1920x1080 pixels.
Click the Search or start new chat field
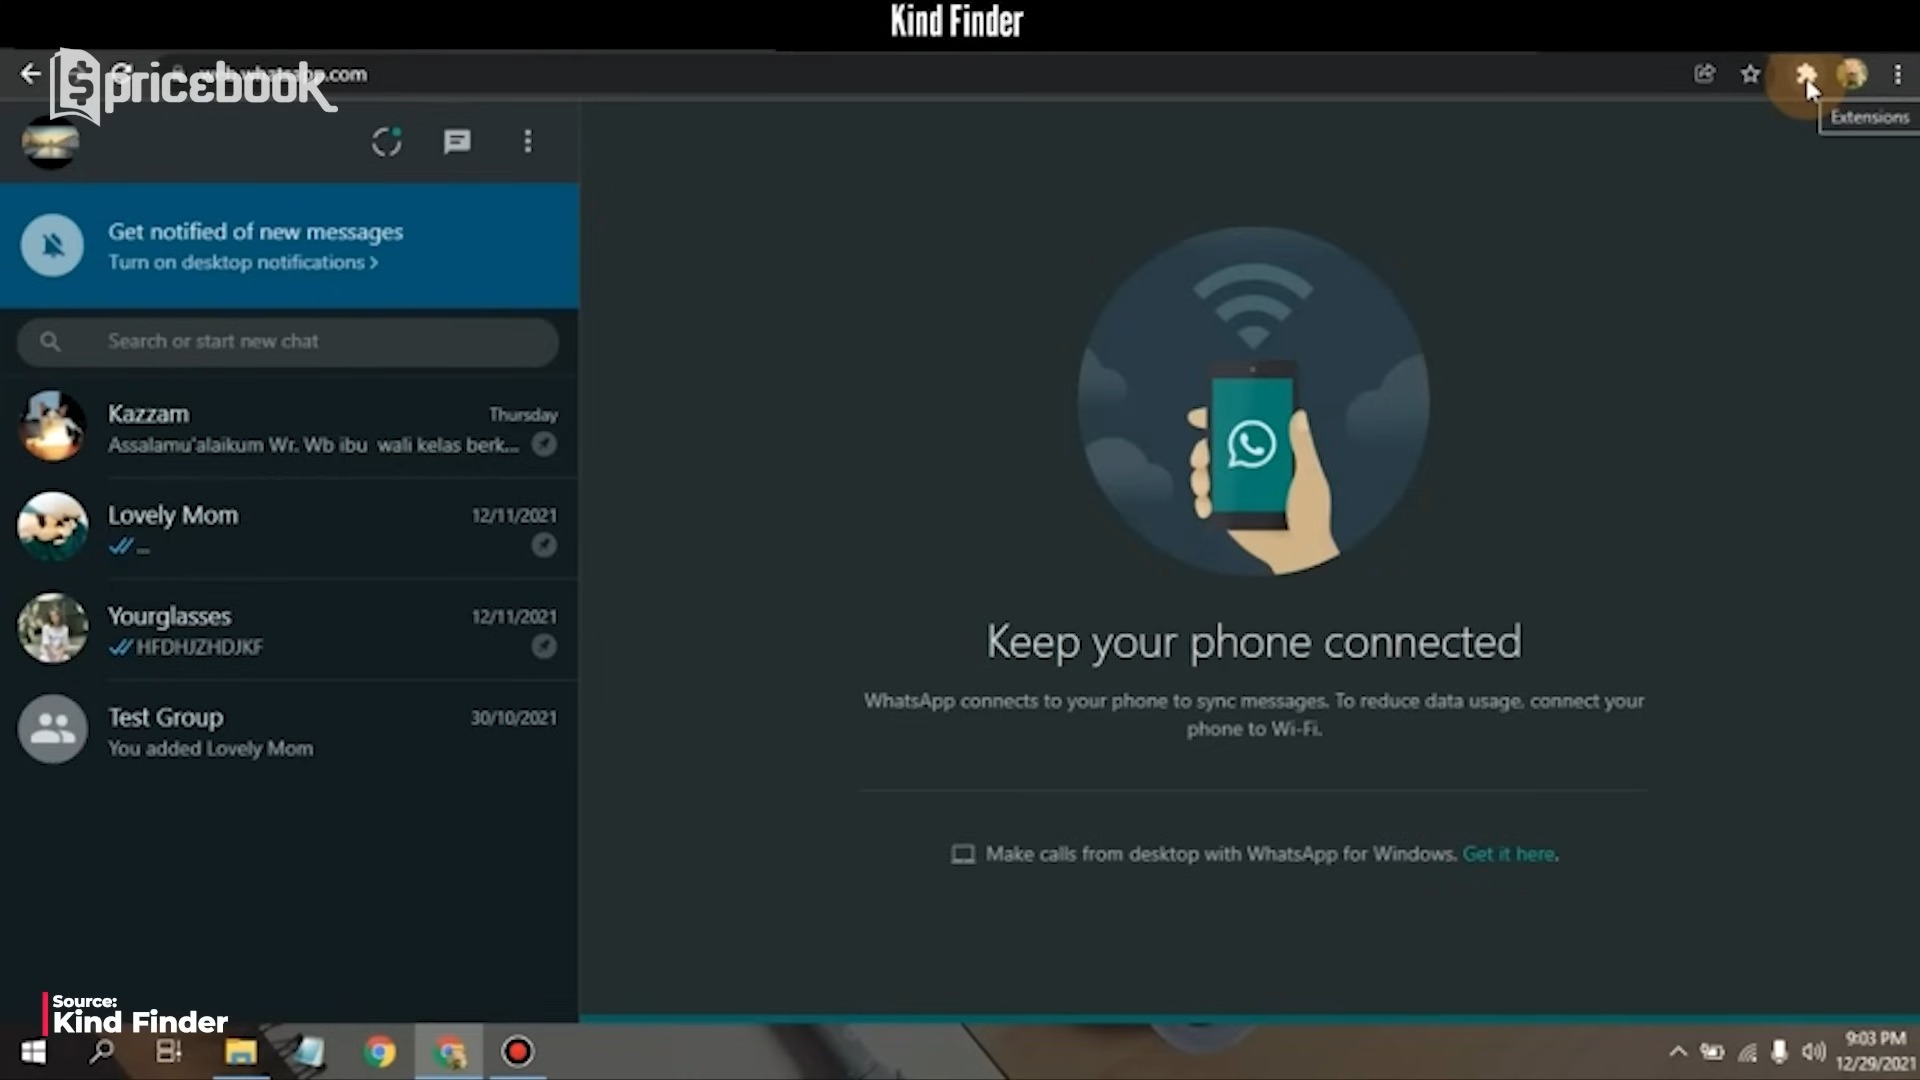(288, 342)
